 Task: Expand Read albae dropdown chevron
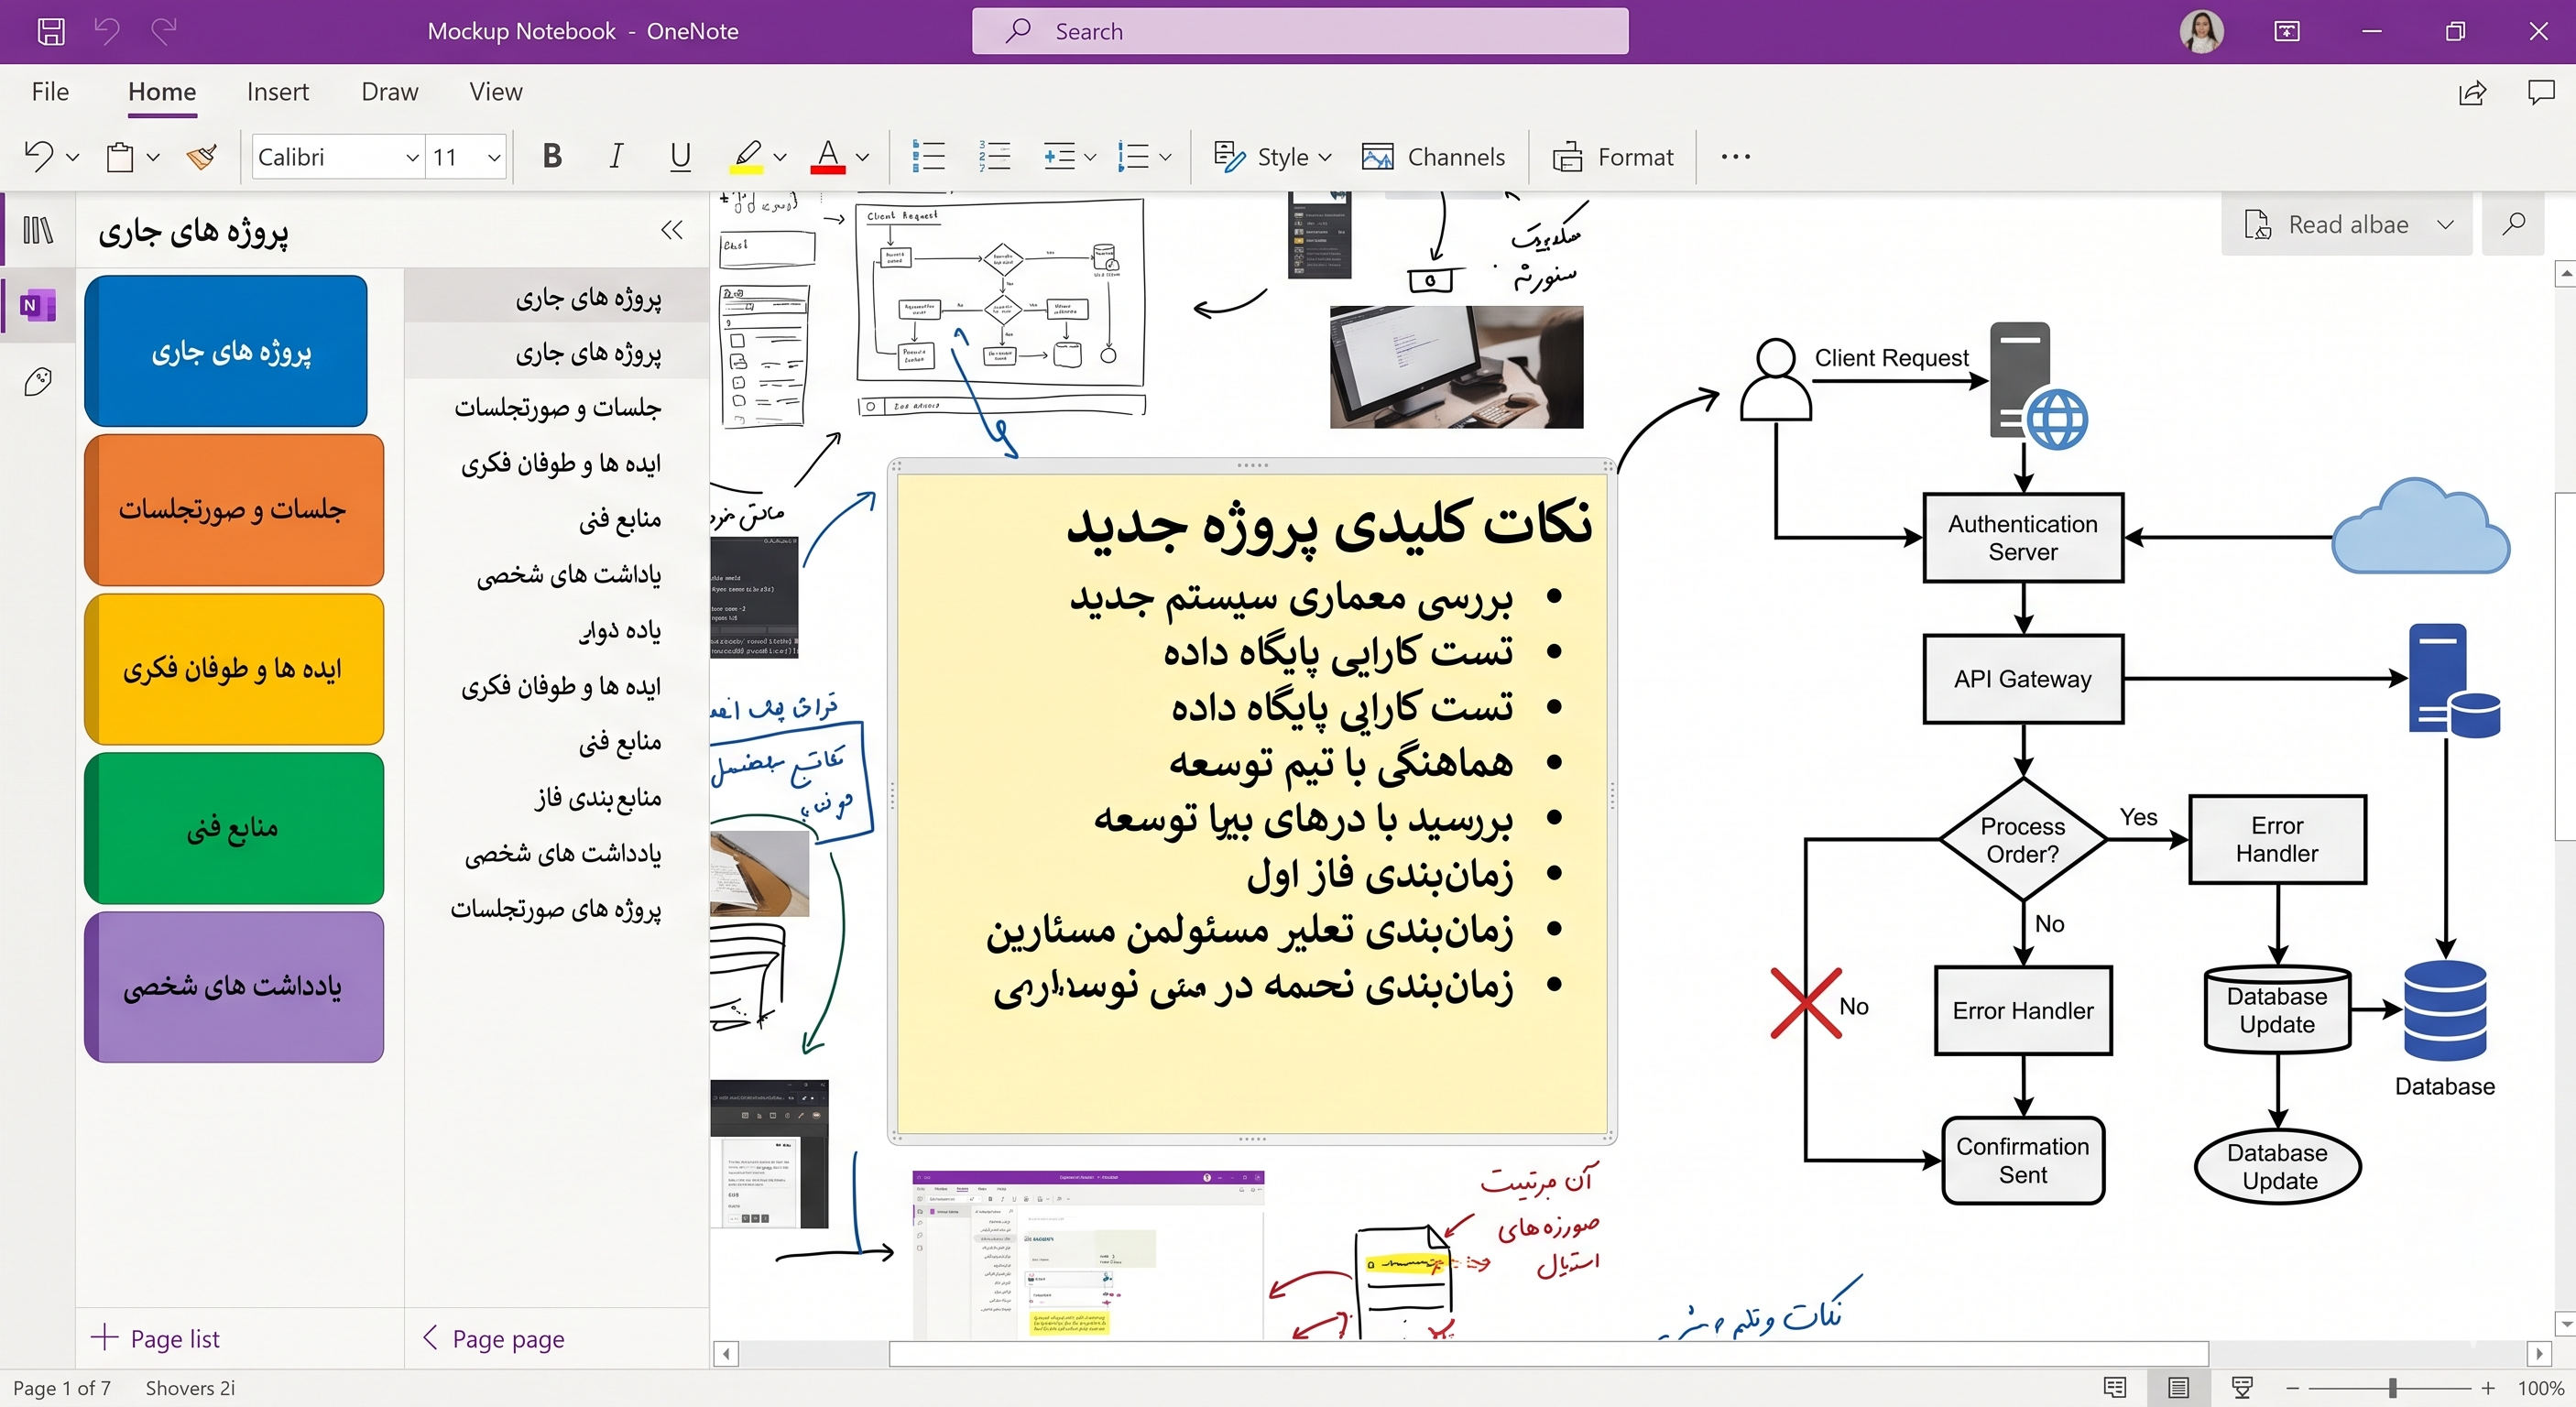(2445, 224)
